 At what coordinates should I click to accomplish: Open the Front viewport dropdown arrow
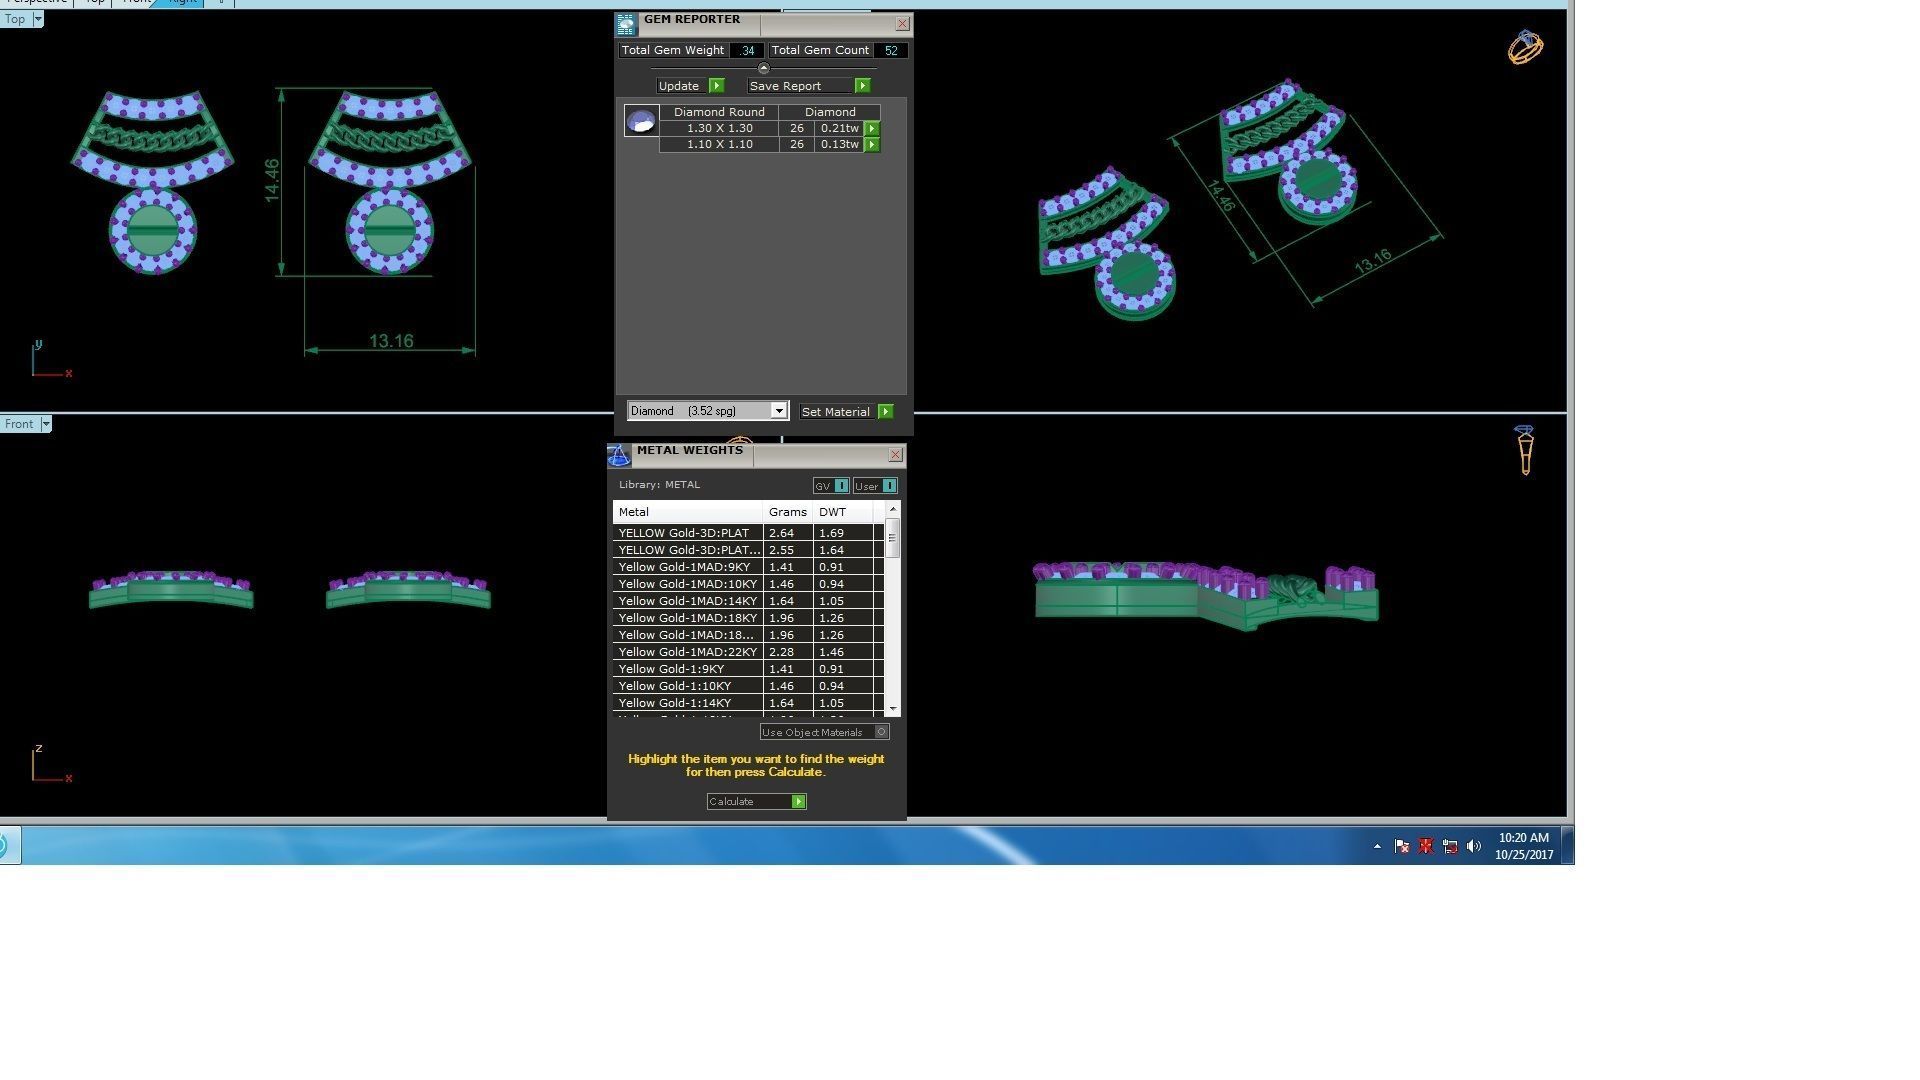45,424
